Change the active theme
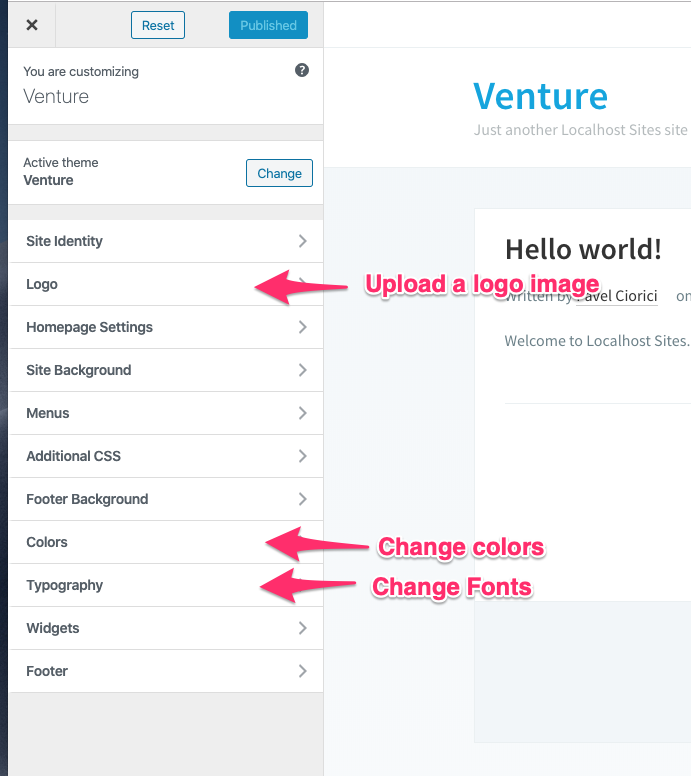 [279, 173]
